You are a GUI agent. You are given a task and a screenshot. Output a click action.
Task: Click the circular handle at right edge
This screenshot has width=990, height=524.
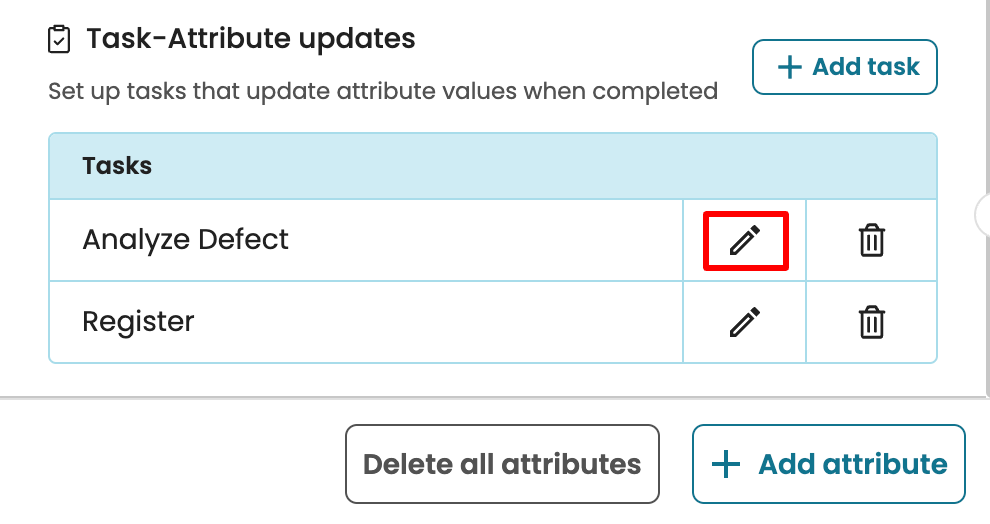coord(984,212)
